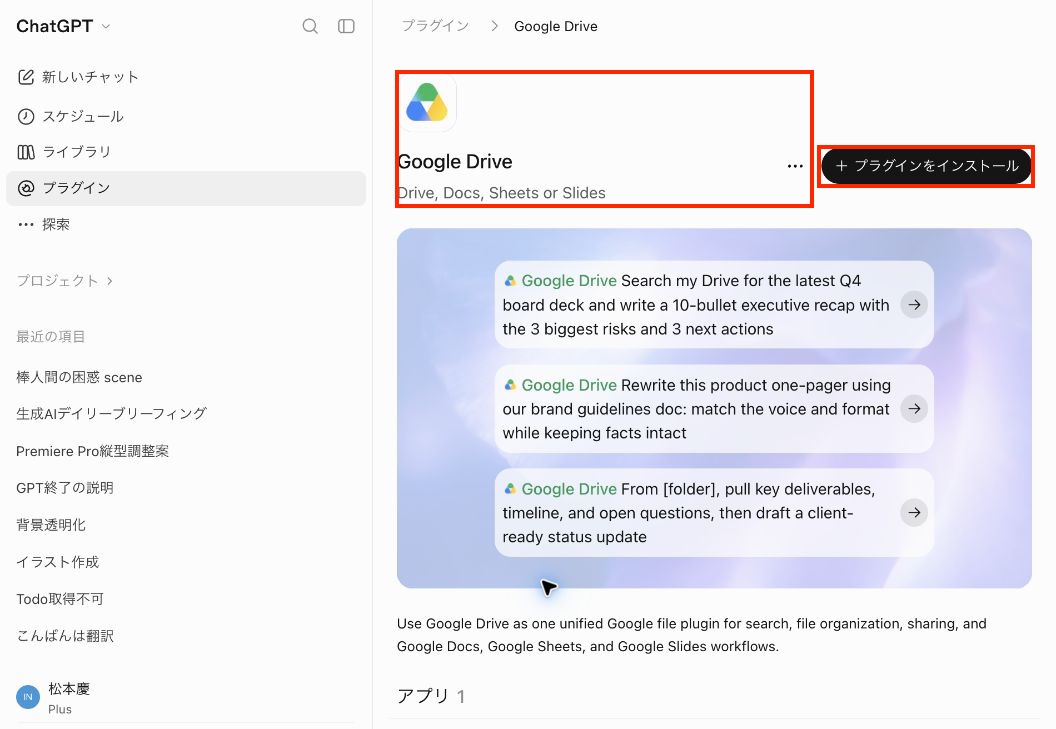Click the Google Drive logo icon
The width and height of the screenshot is (1056, 729).
pyautogui.click(x=427, y=102)
